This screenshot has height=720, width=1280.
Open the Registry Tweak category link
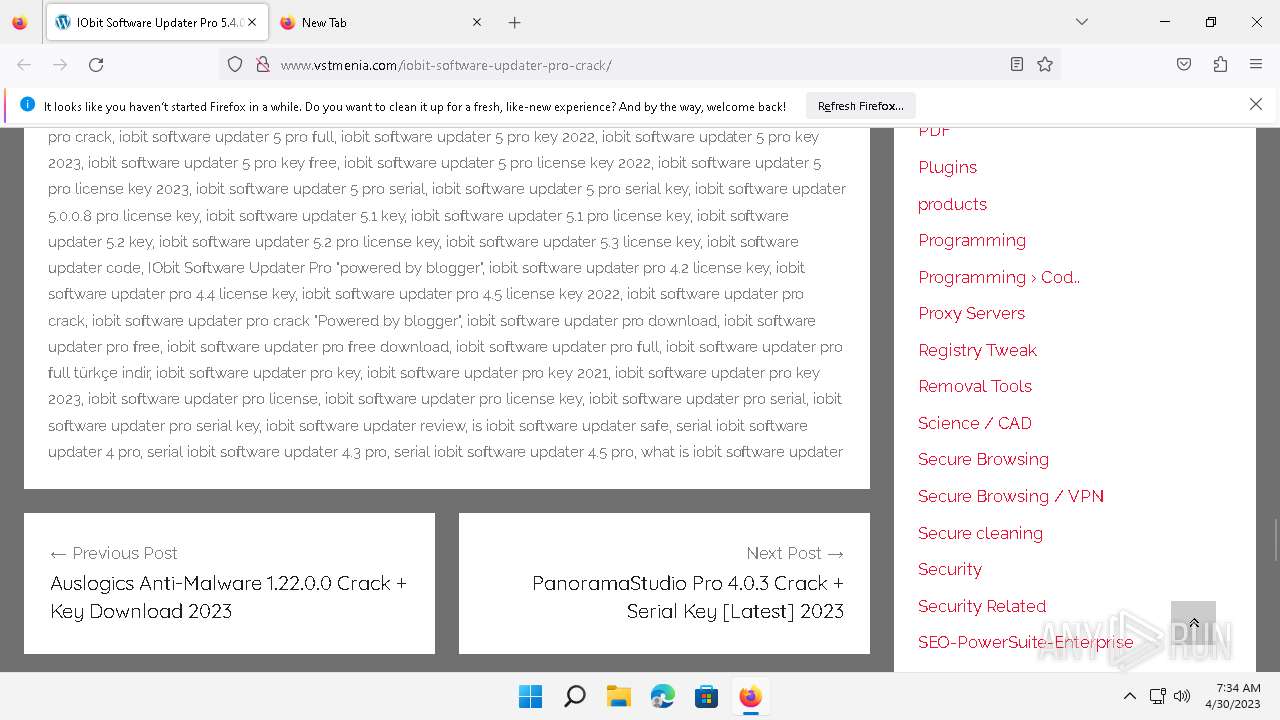(x=977, y=350)
